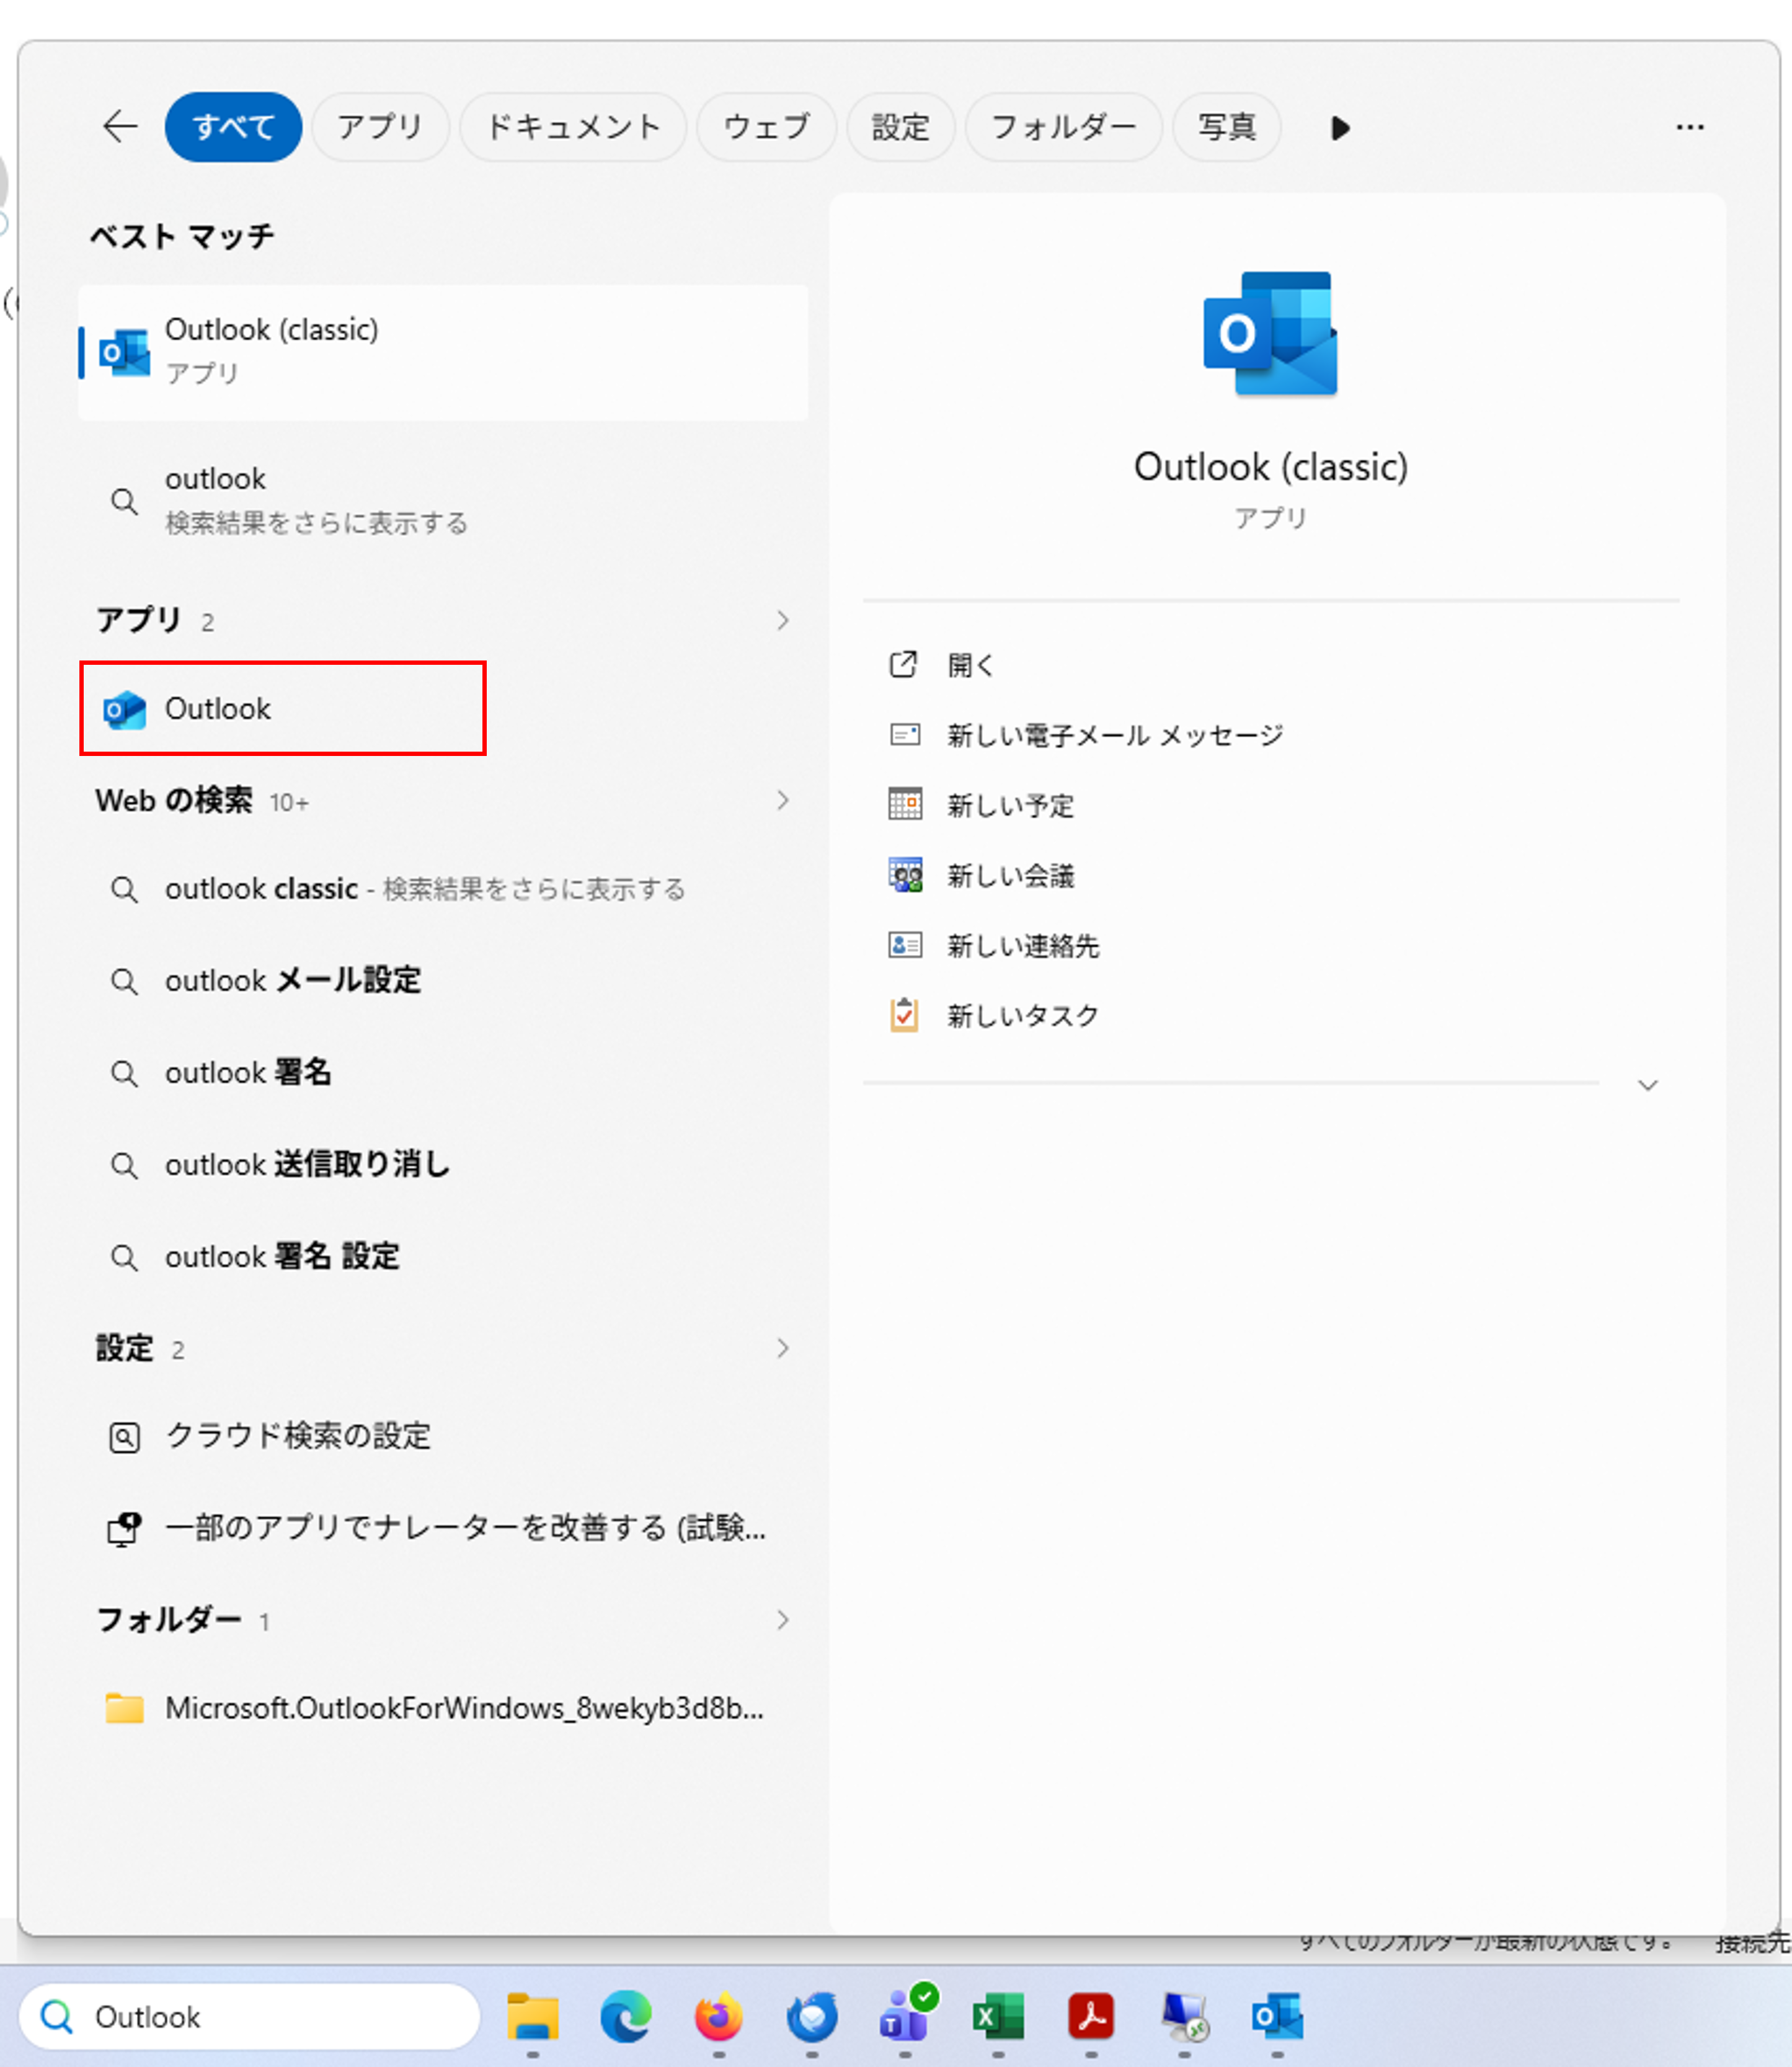
Task: Open Adobe Acrobat taskbar icon
Action: coord(1091,2016)
